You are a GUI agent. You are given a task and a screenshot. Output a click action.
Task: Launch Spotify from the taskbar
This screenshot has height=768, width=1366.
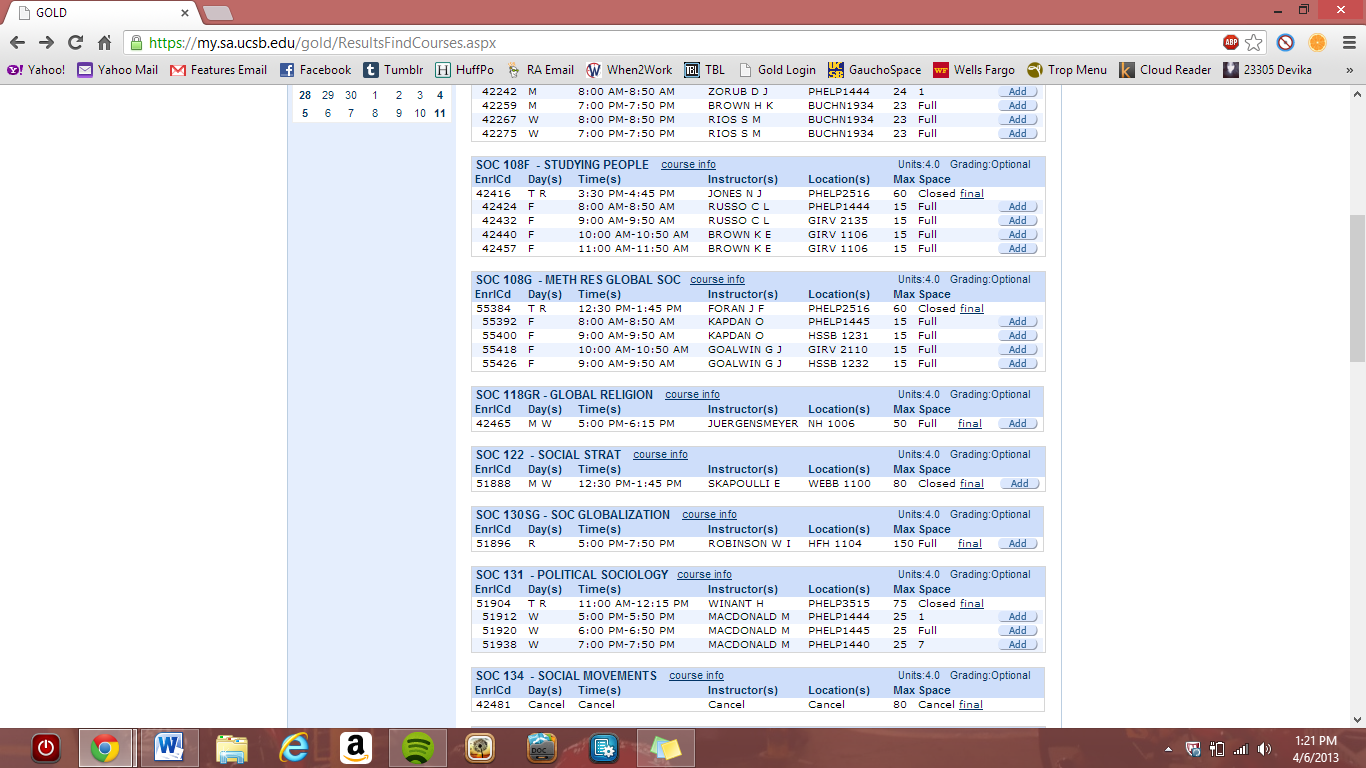pos(418,747)
